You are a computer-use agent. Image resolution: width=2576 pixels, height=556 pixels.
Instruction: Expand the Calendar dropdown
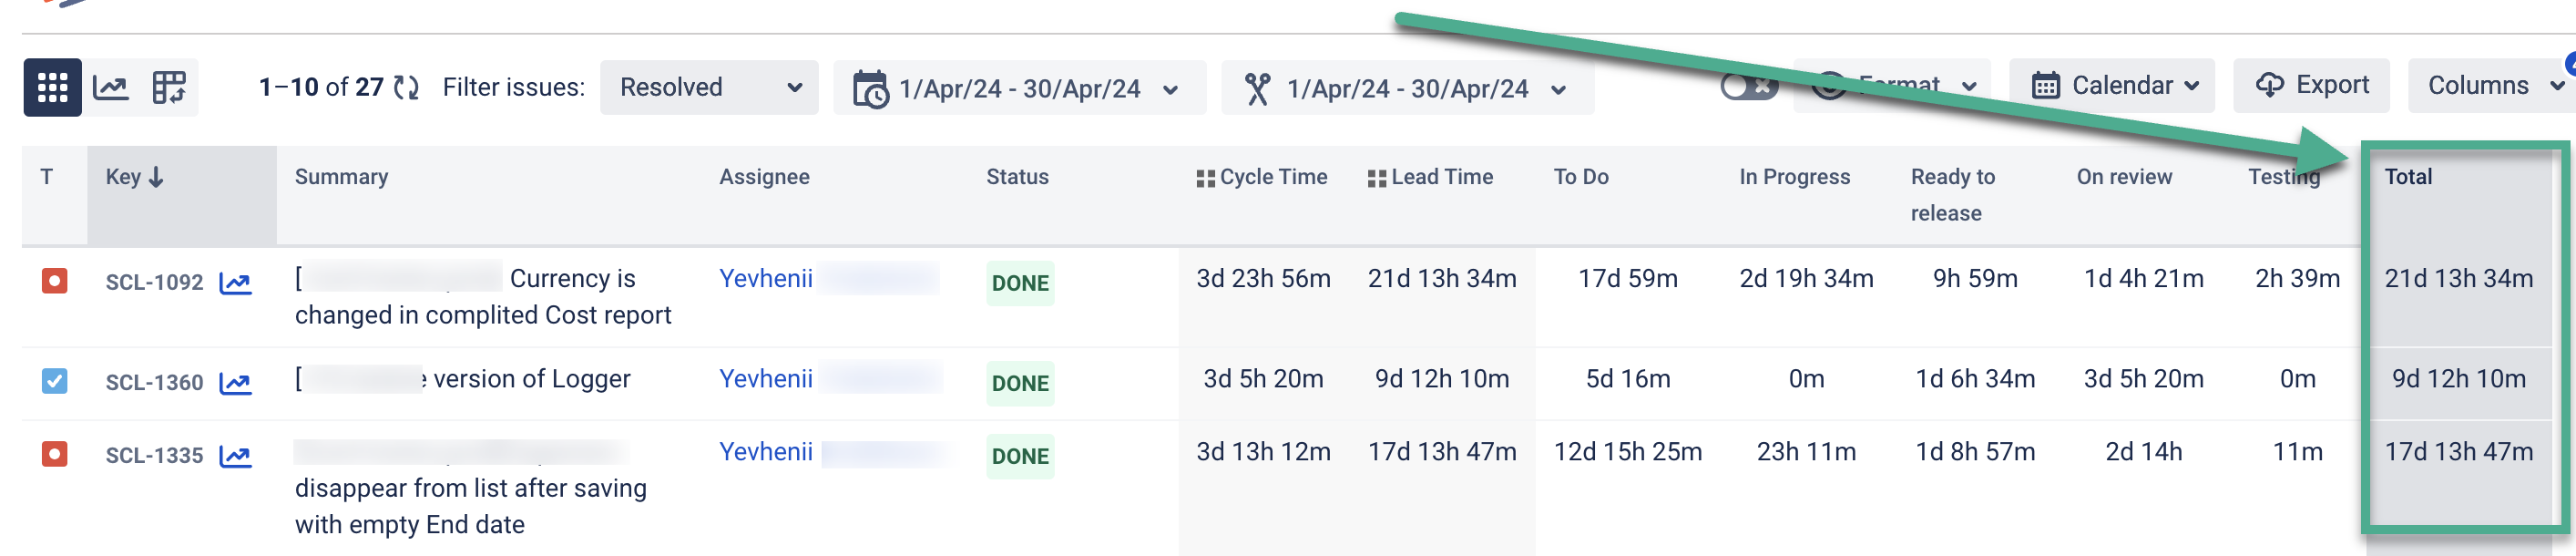[x=2110, y=85]
